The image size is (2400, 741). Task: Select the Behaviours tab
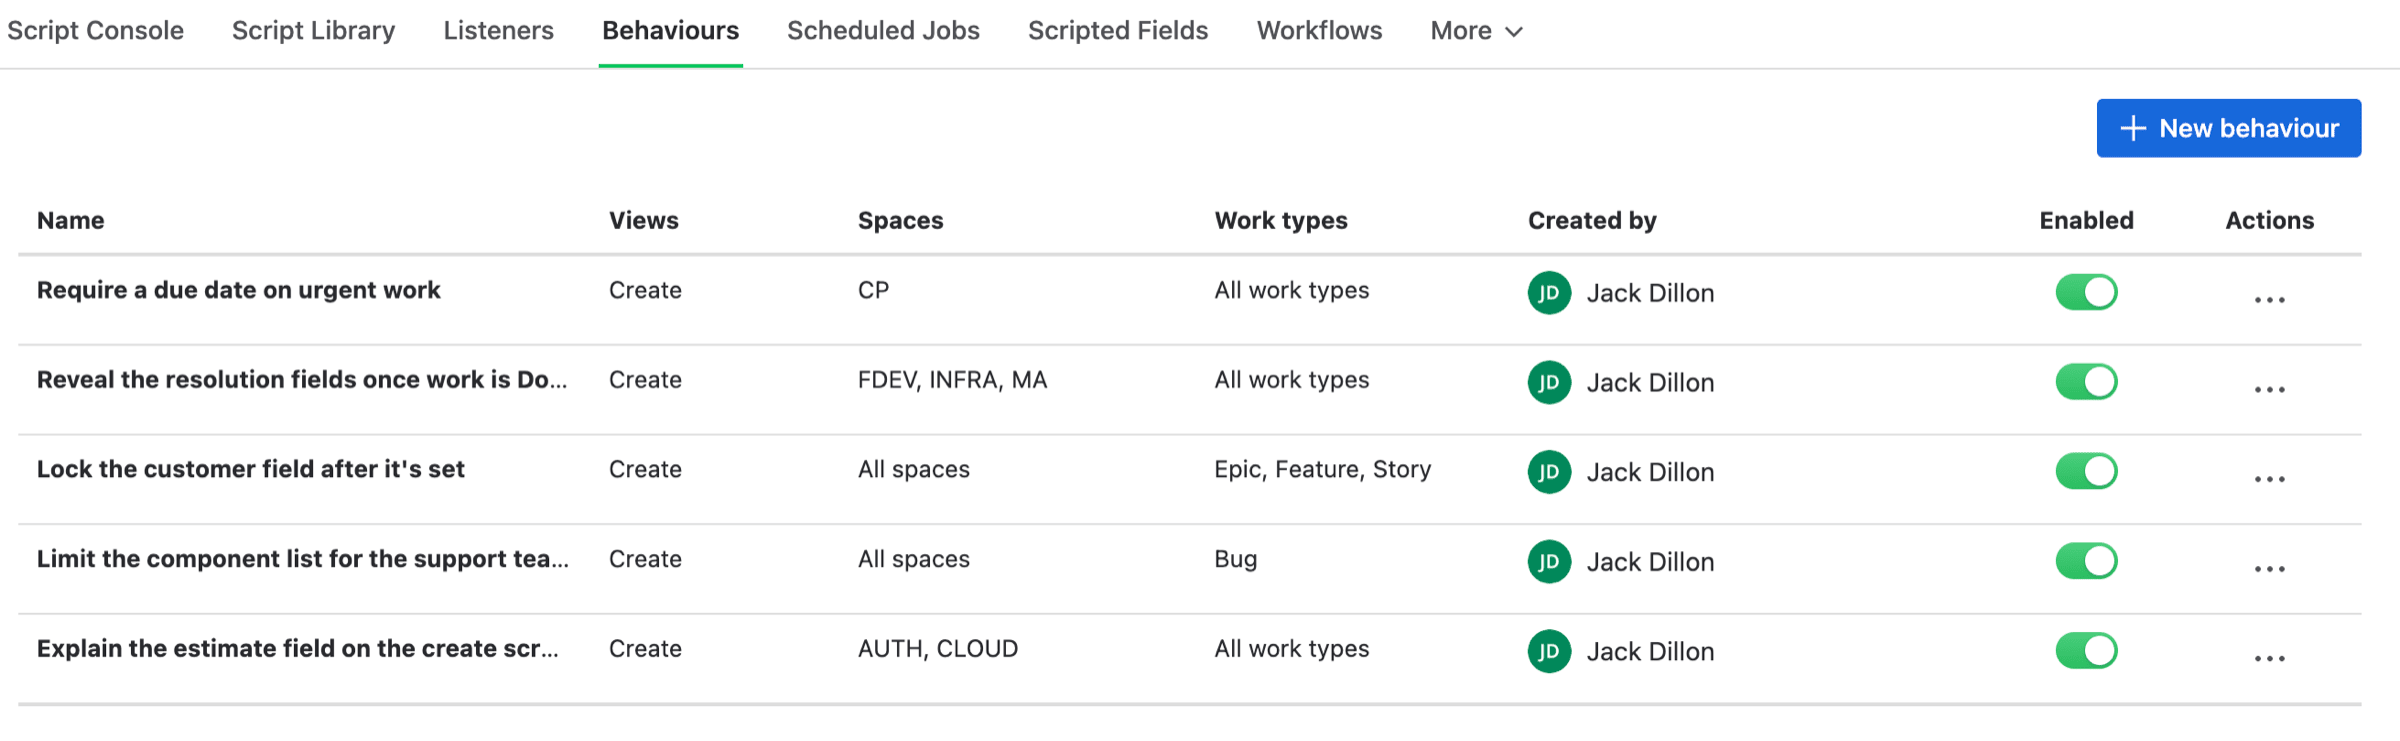point(670,31)
